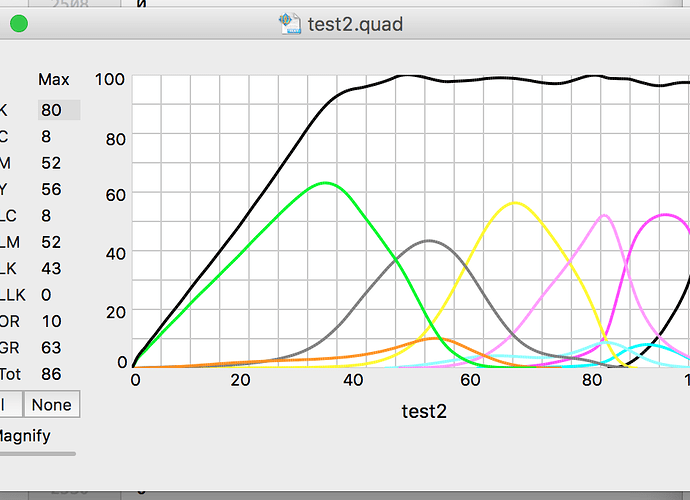Click the C channel max value 8
This screenshot has height=500, width=690.
point(47,136)
